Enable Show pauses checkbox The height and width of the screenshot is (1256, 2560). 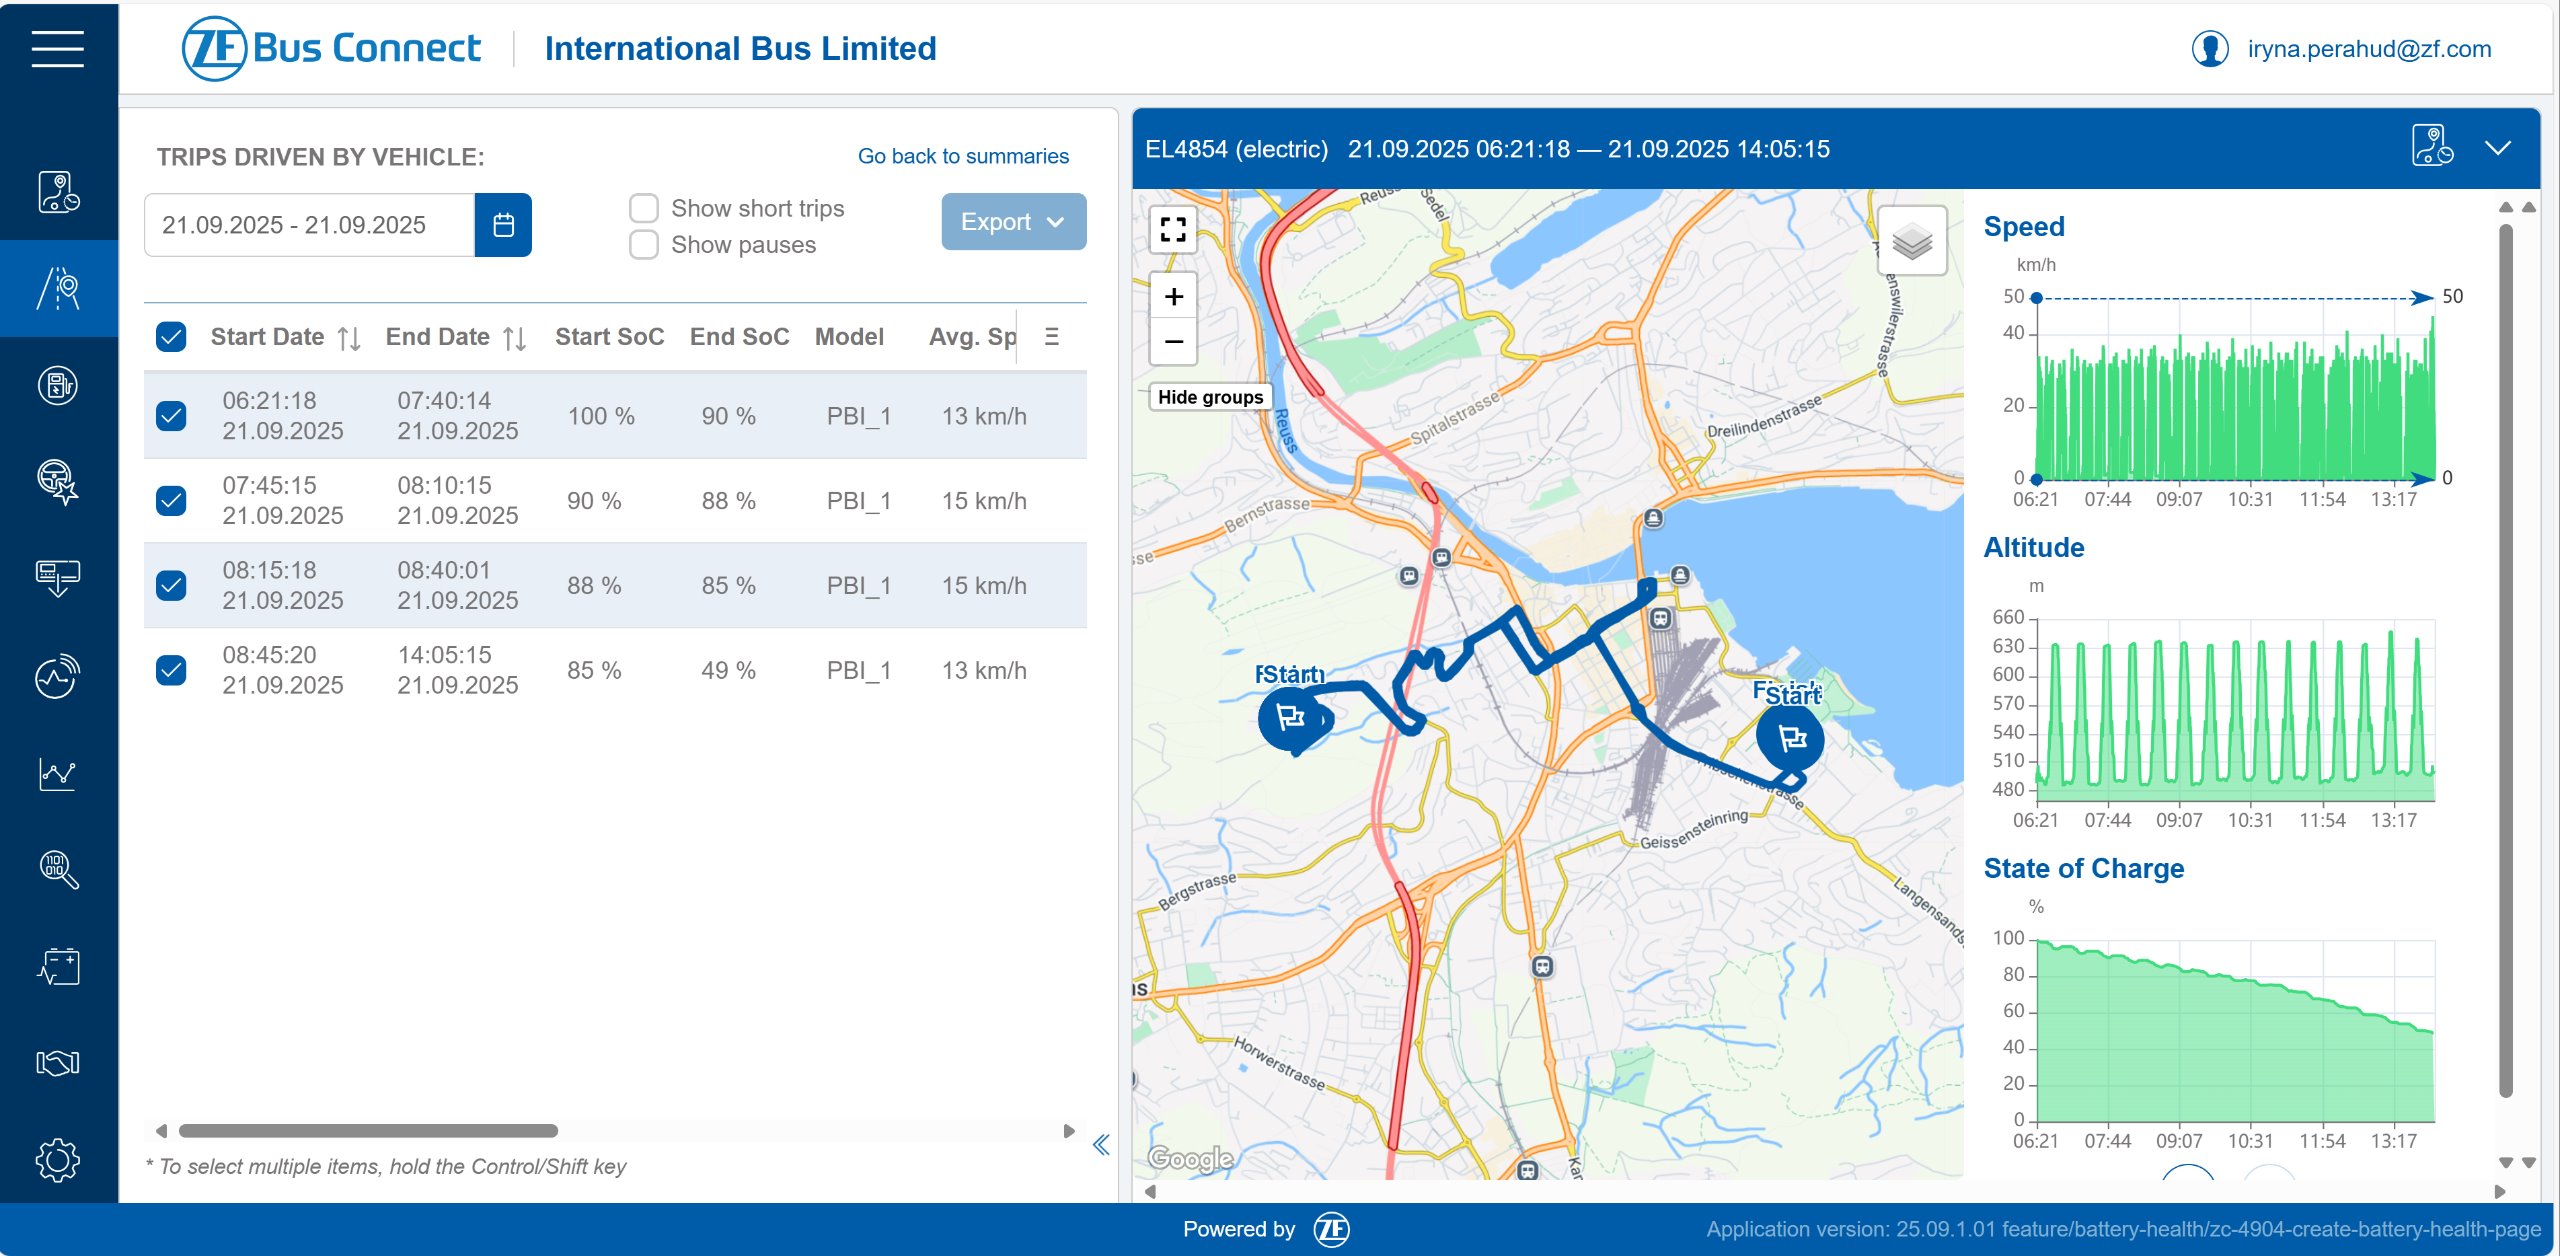(x=644, y=245)
